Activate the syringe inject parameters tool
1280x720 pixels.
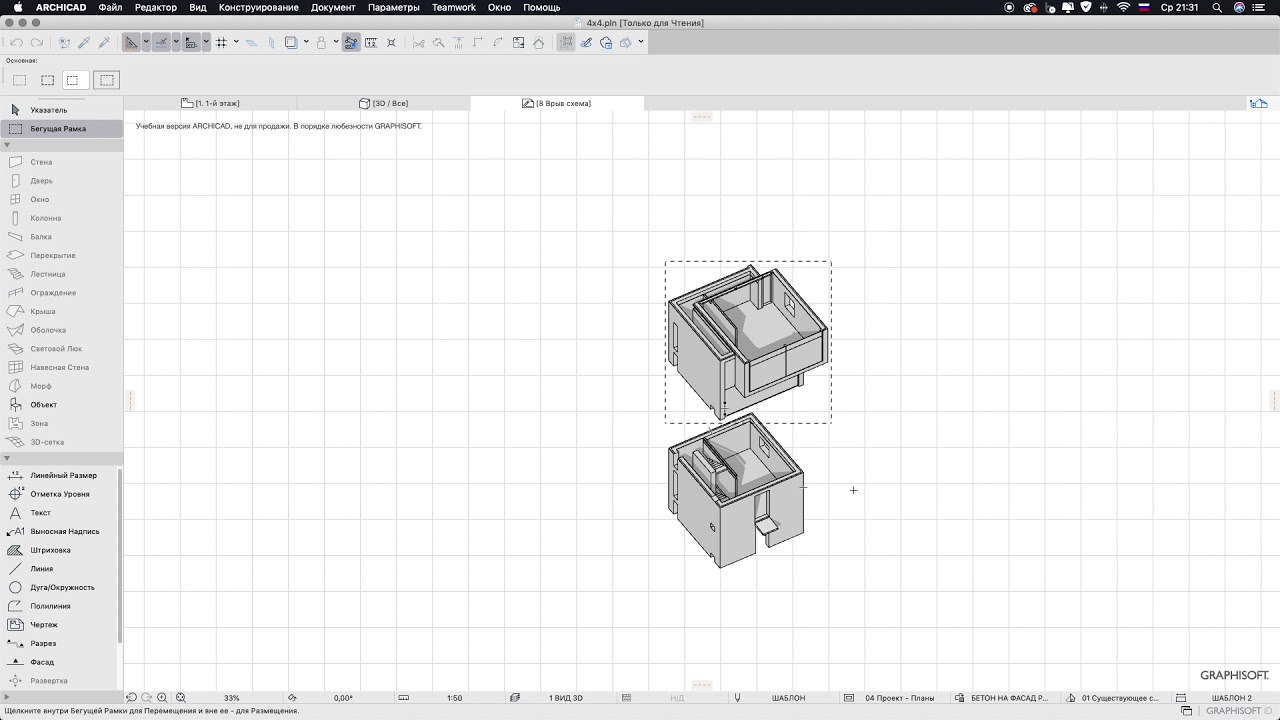[104, 43]
